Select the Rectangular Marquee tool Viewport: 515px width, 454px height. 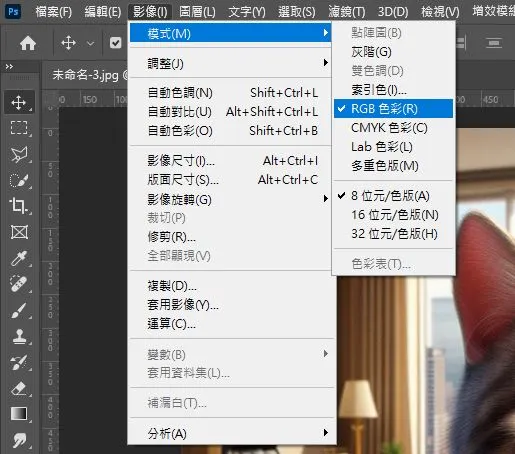[19, 128]
